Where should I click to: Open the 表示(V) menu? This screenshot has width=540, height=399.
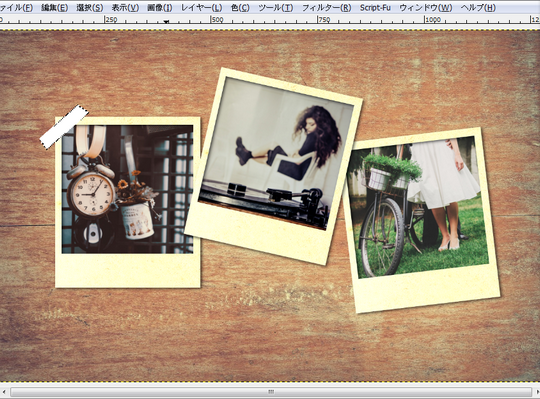(125, 8)
